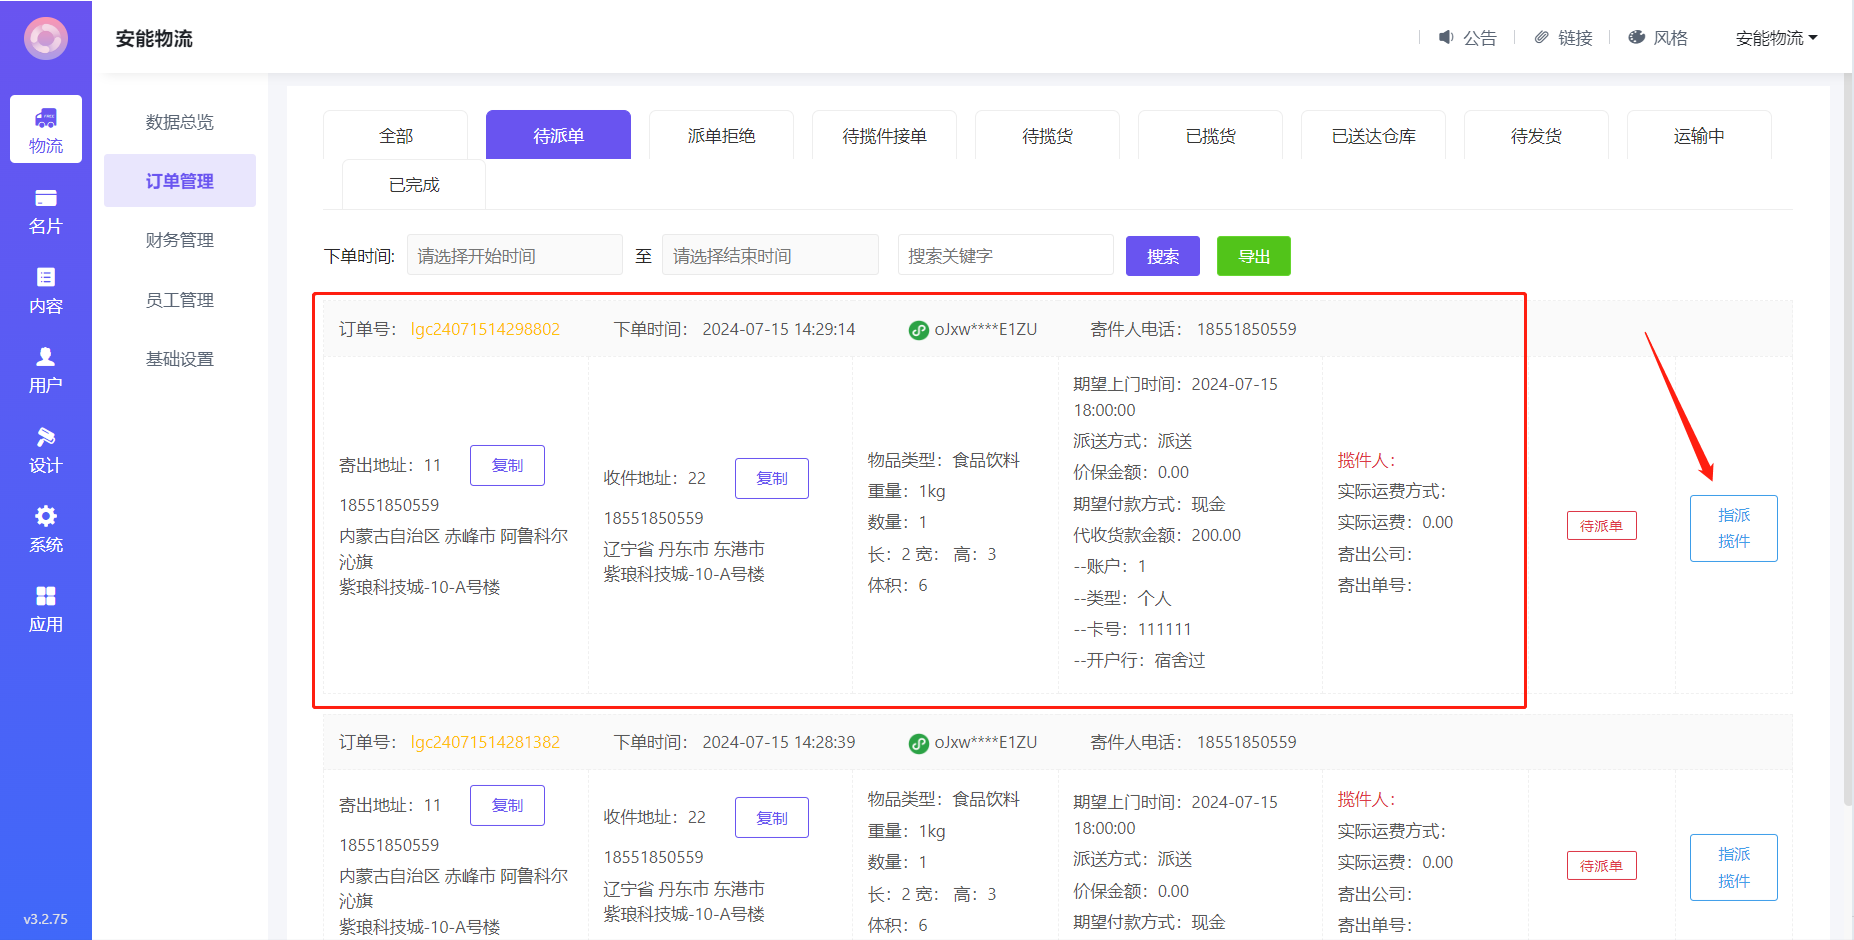Open the 名片 card sidebar icon
The width and height of the screenshot is (1854, 940).
46,210
